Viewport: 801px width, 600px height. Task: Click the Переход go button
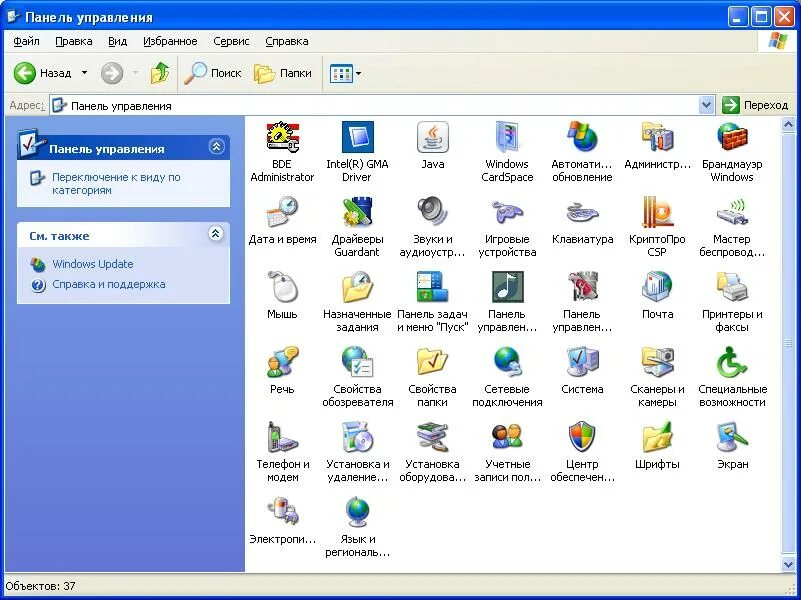pos(755,105)
